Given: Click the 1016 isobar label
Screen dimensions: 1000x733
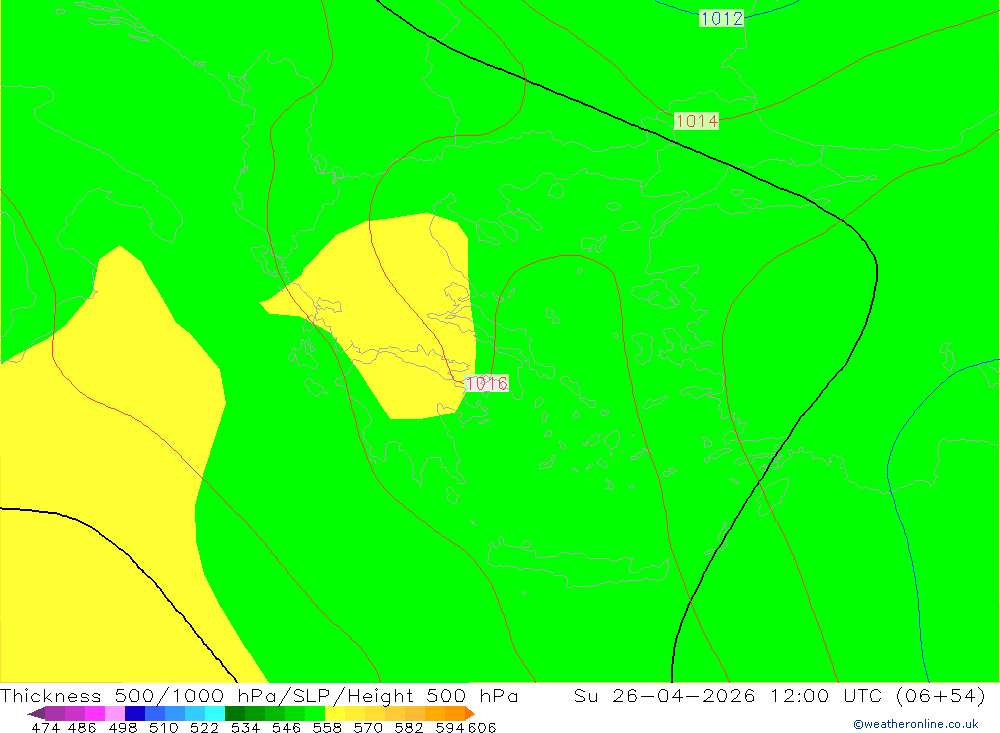Looking at the screenshot, I should coord(487,383).
